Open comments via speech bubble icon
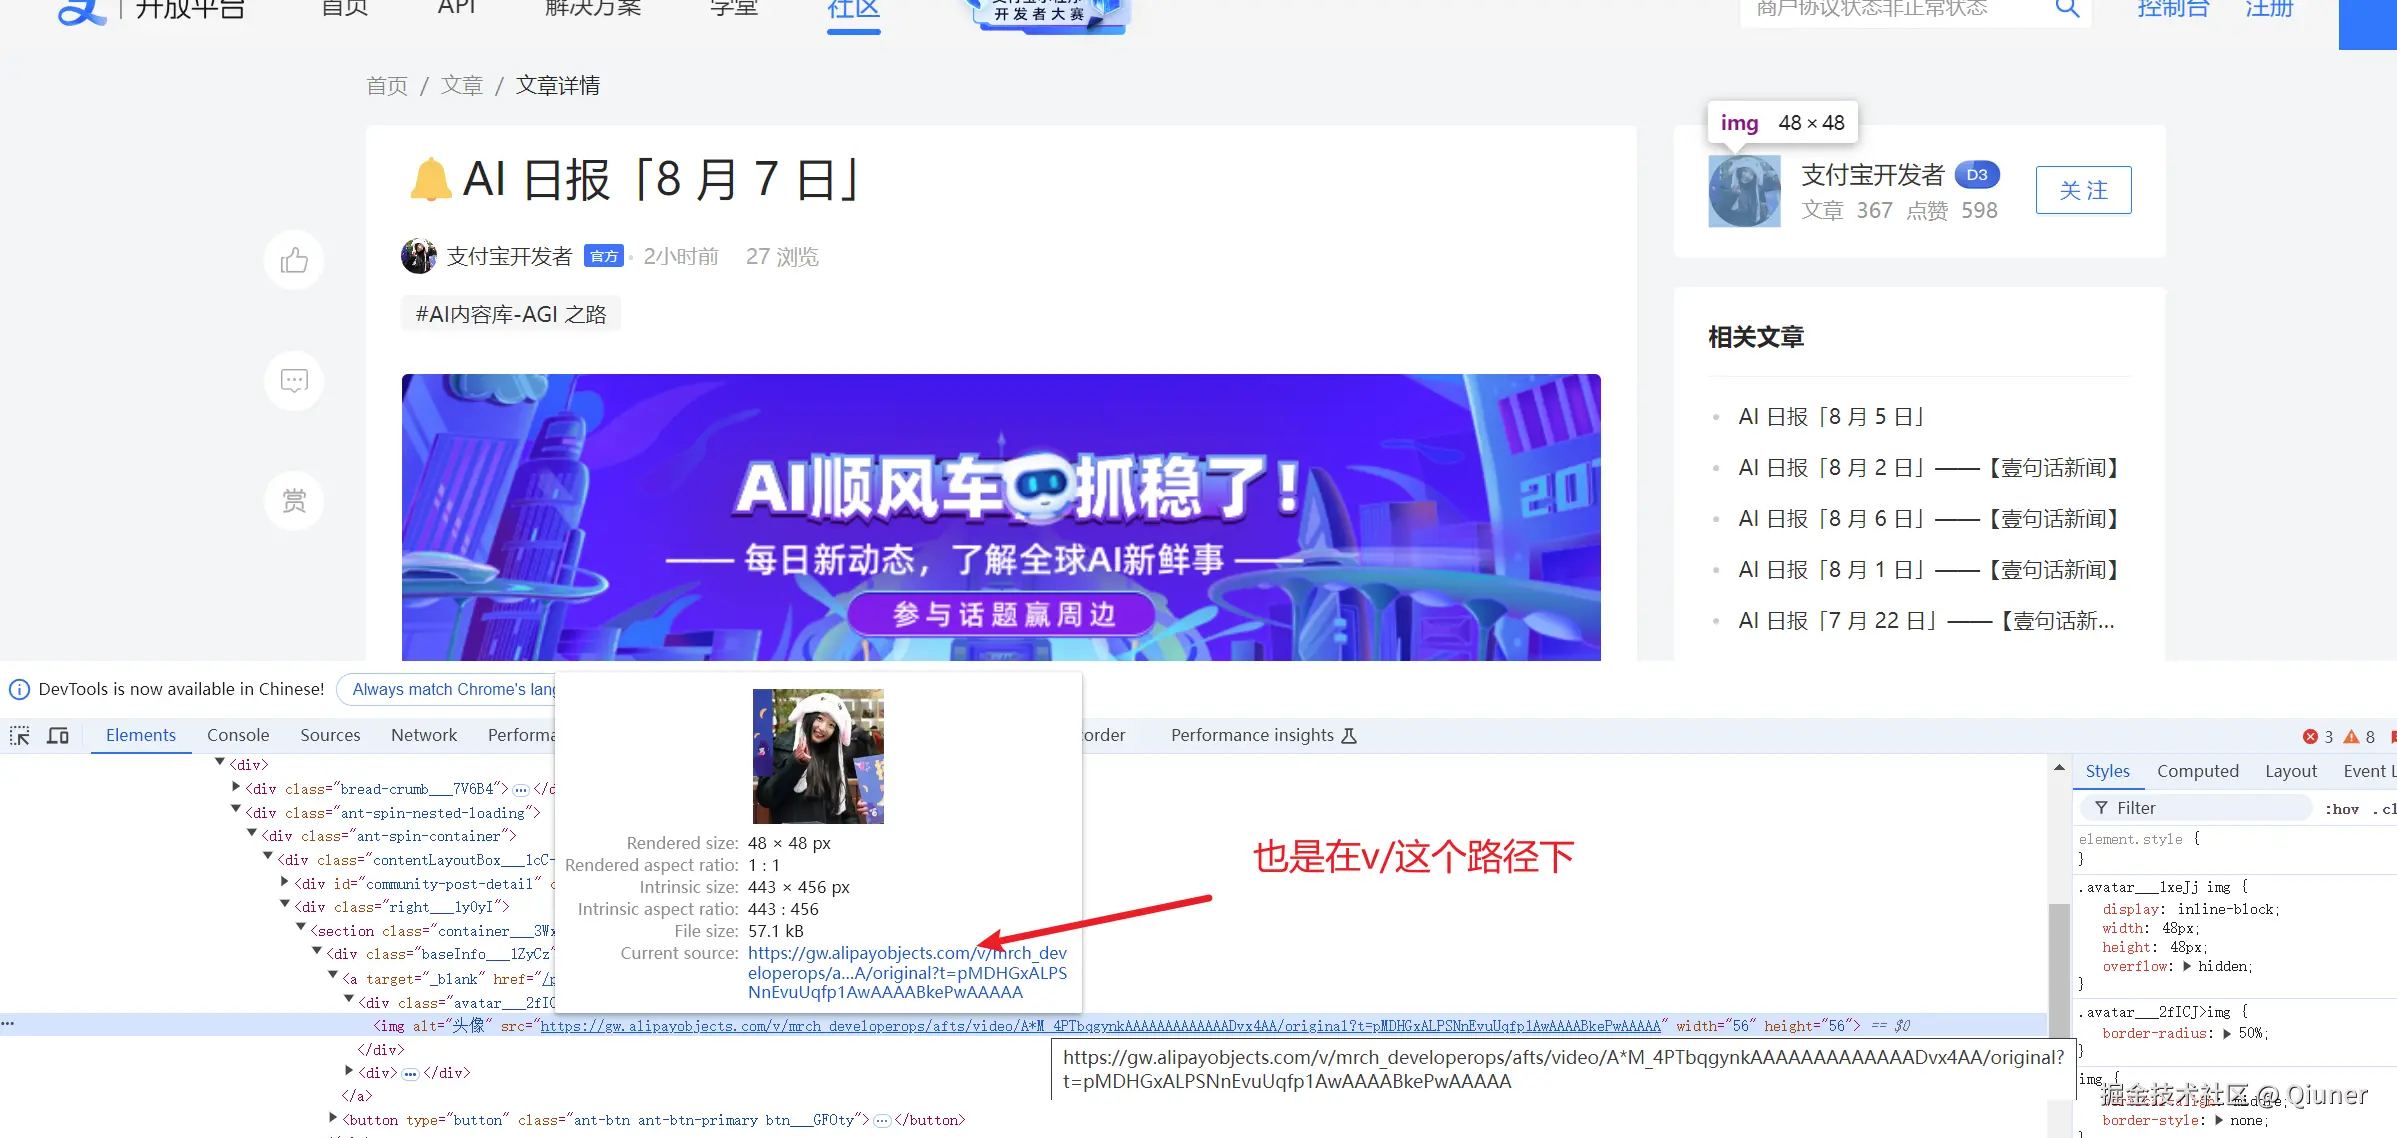 tap(294, 381)
